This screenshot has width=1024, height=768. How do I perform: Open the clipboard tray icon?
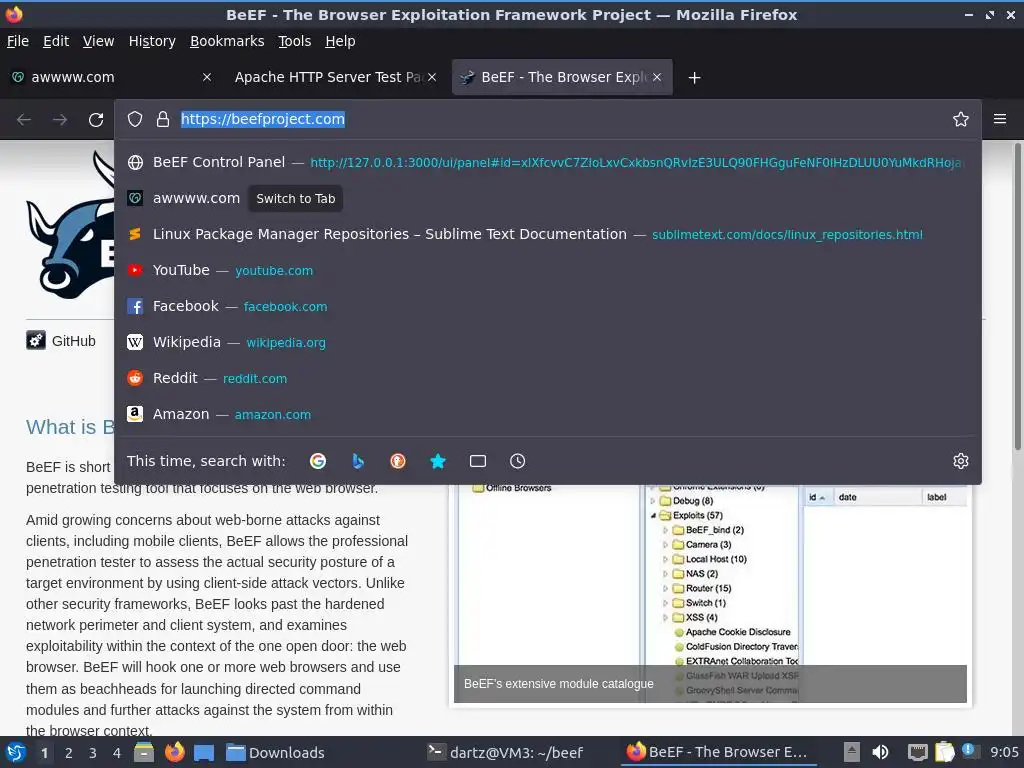coord(944,752)
